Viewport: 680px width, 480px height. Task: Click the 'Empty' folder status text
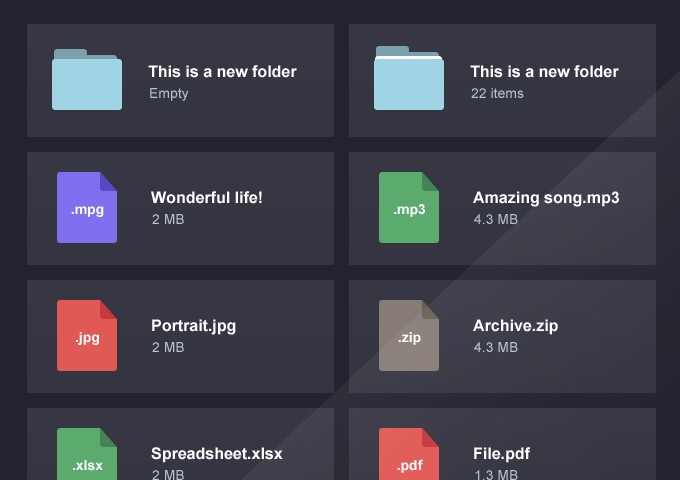pyautogui.click(x=169, y=94)
